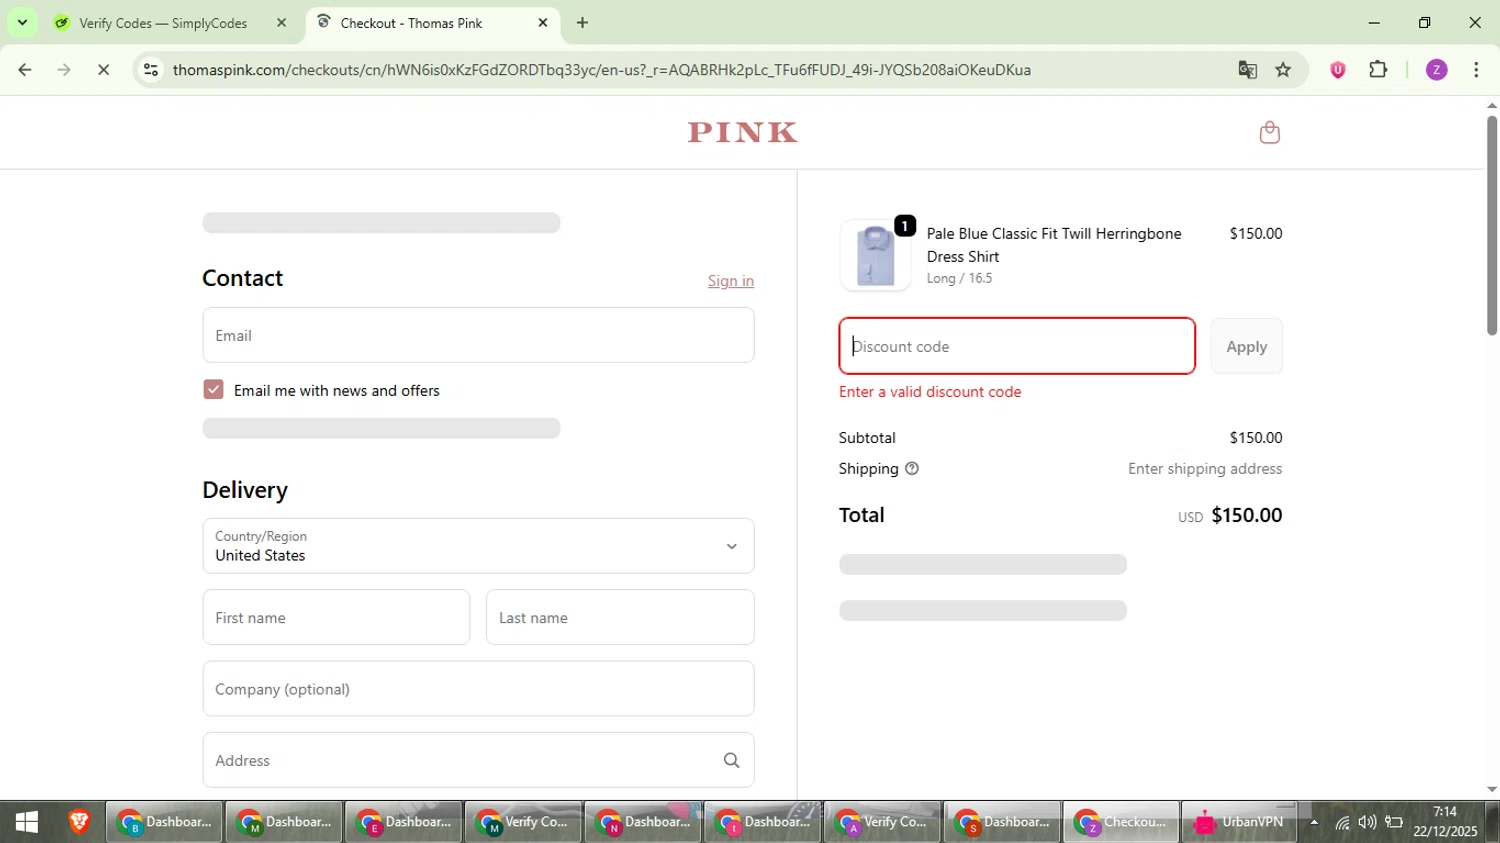Click into the Email field
This screenshot has width=1500, height=843.
click(x=478, y=335)
